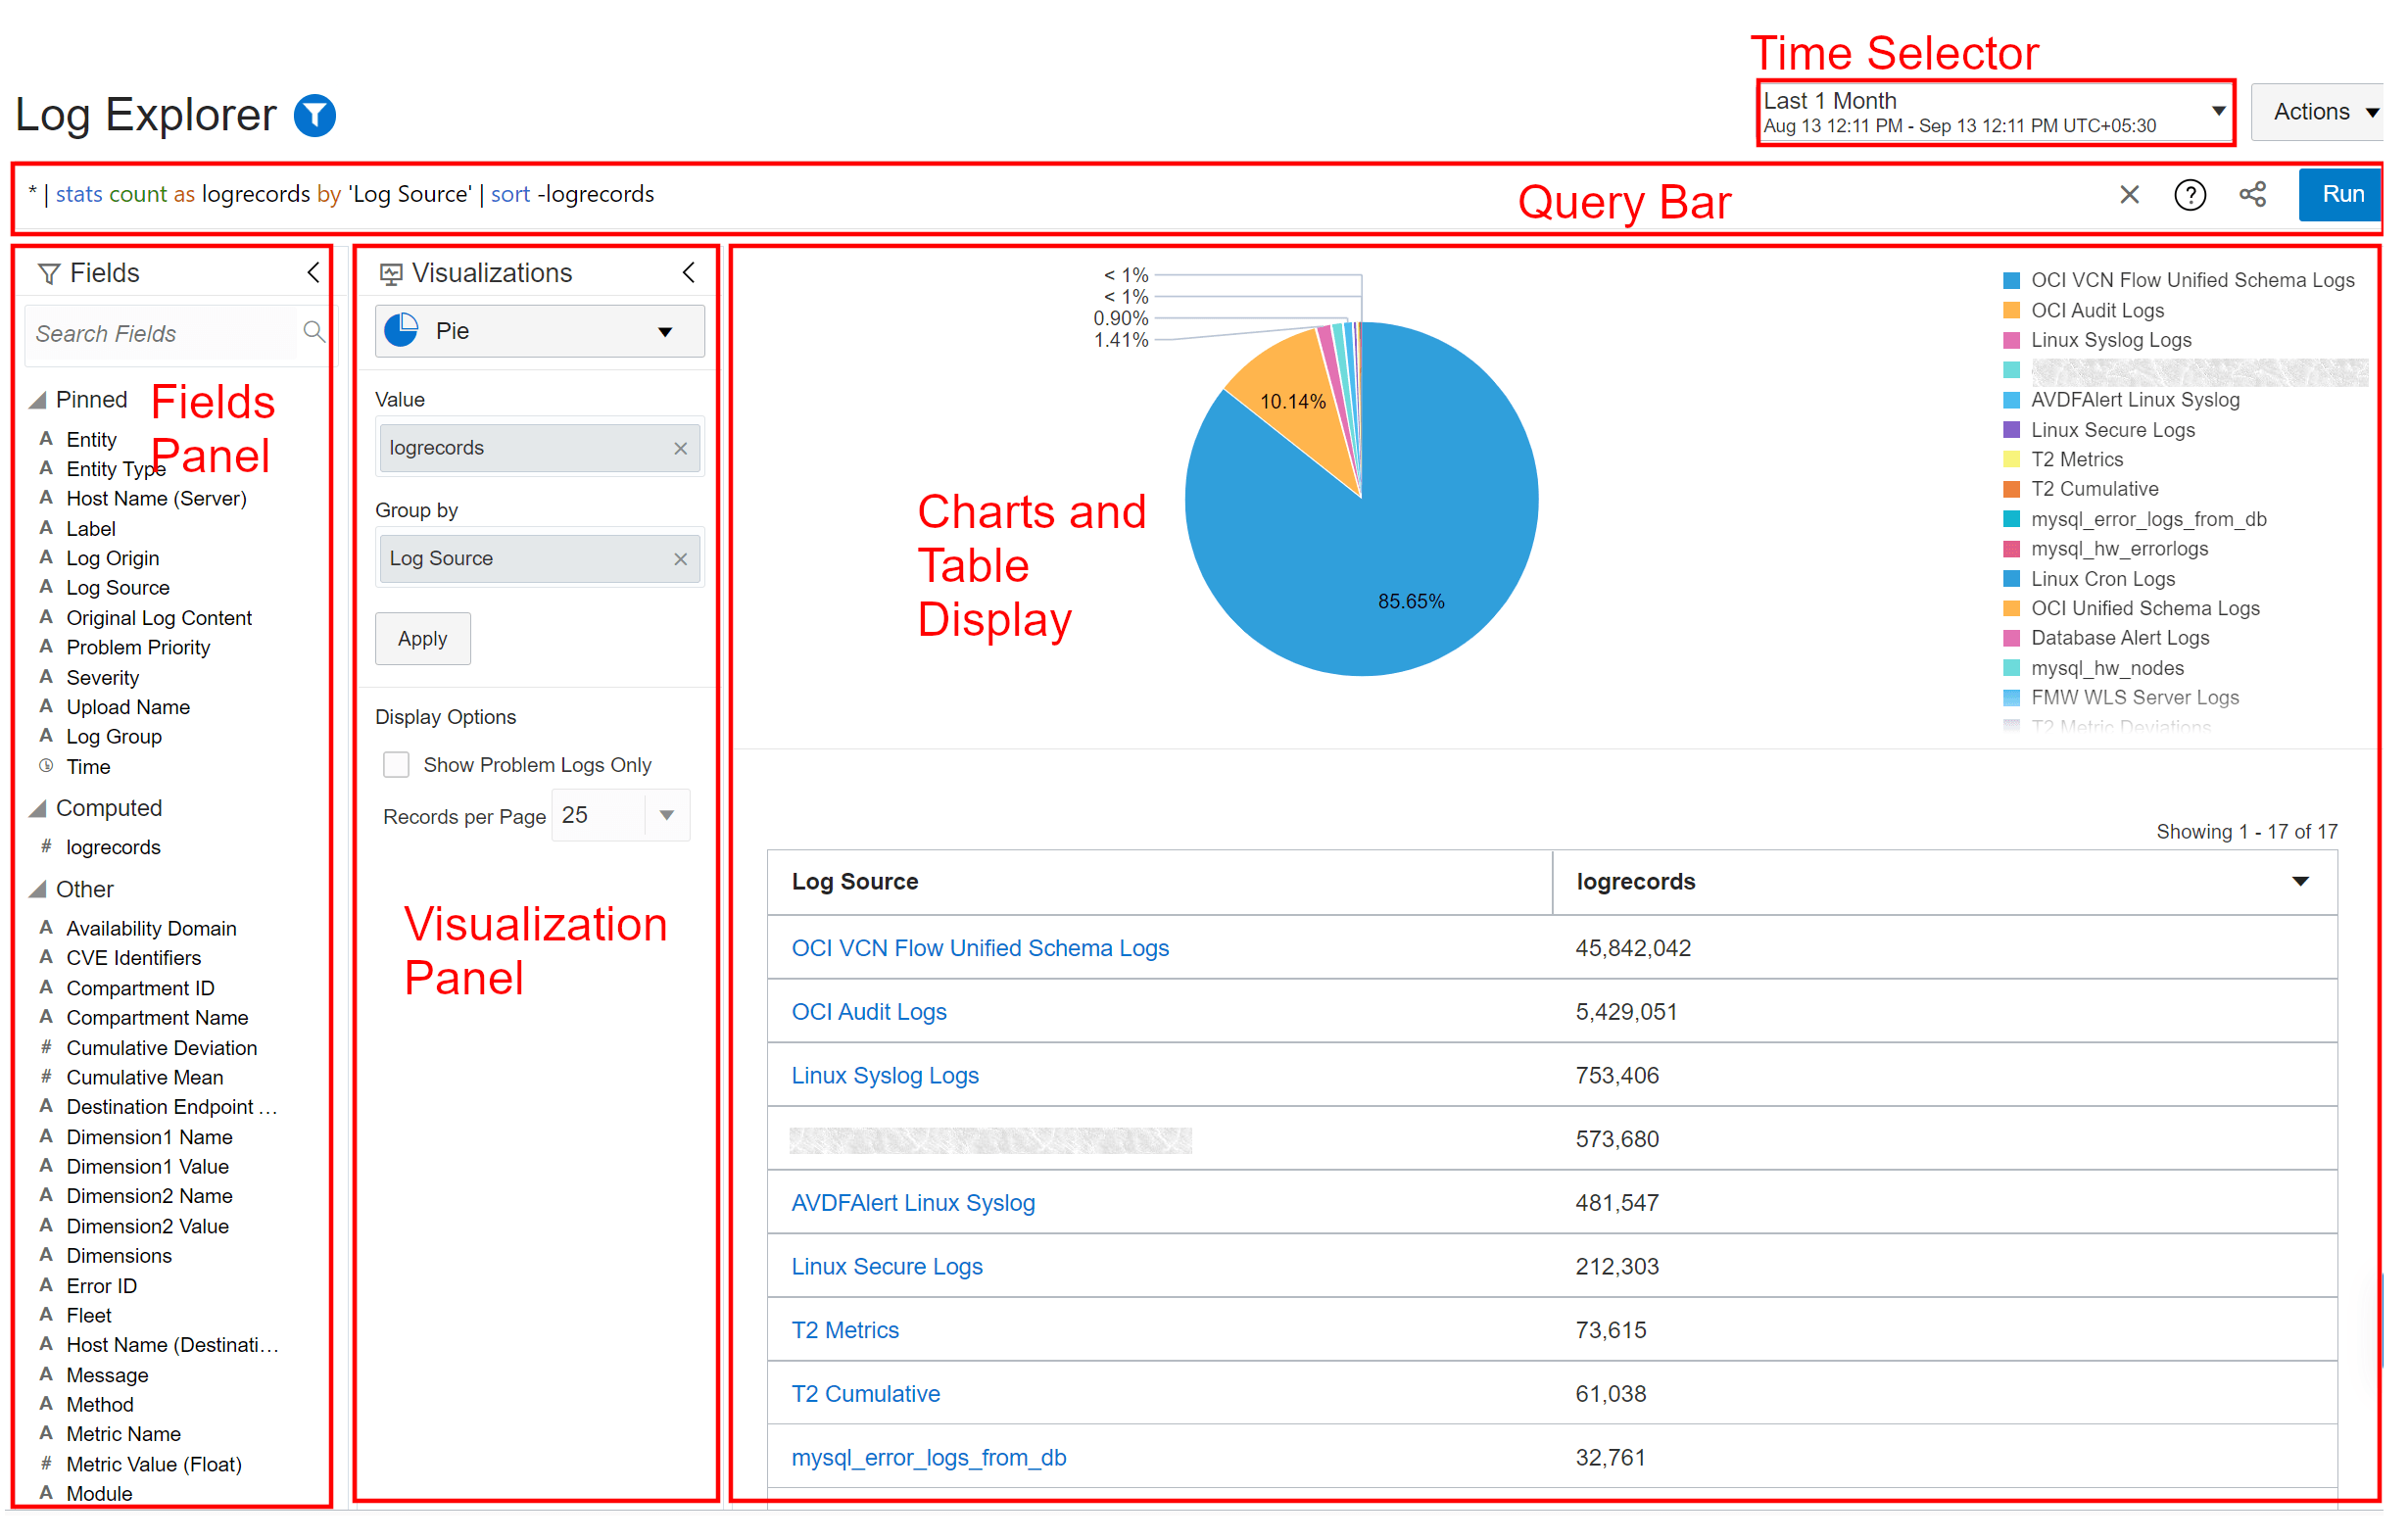
Task: Remove Log Source from Group by
Action: point(681,558)
